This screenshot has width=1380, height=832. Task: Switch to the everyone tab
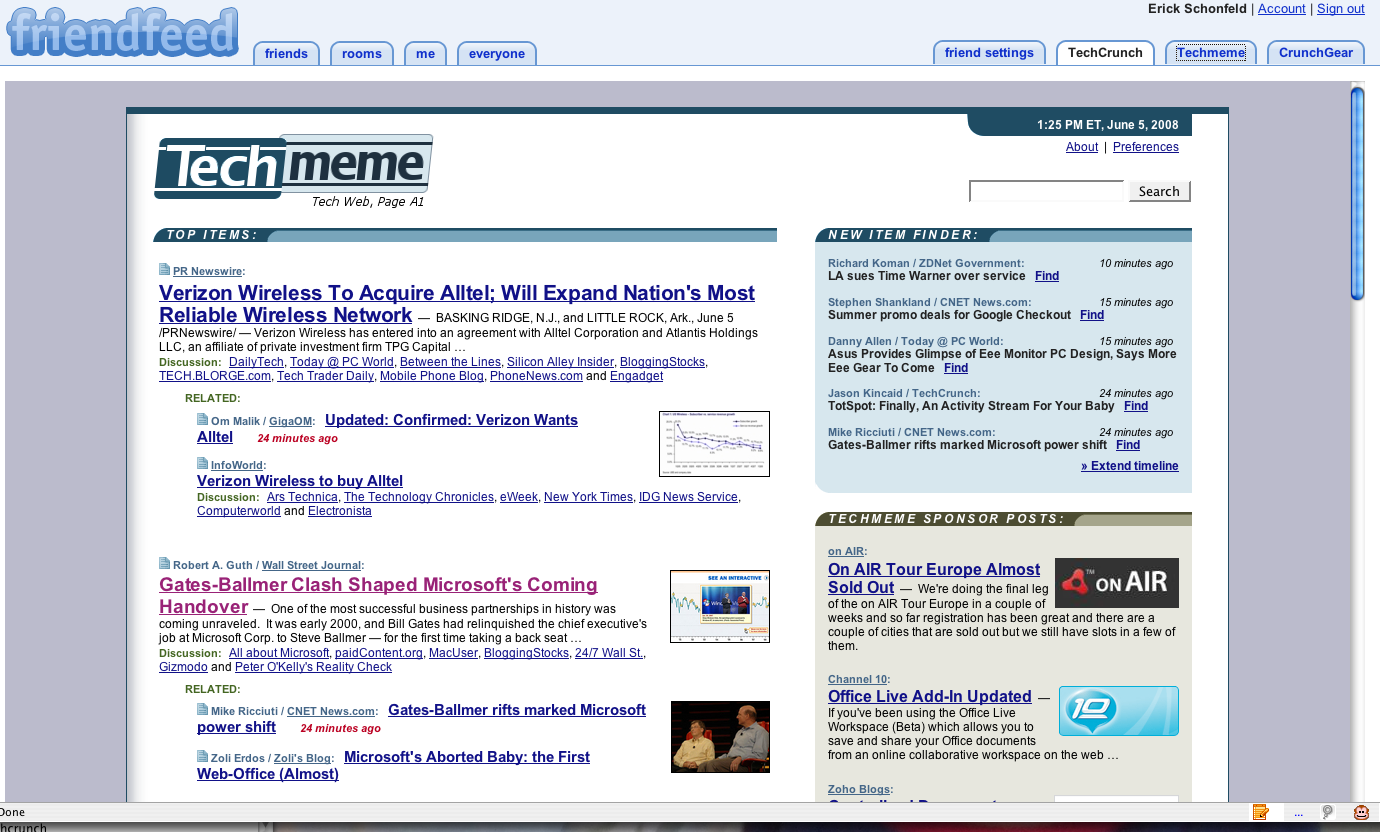(x=497, y=54)
